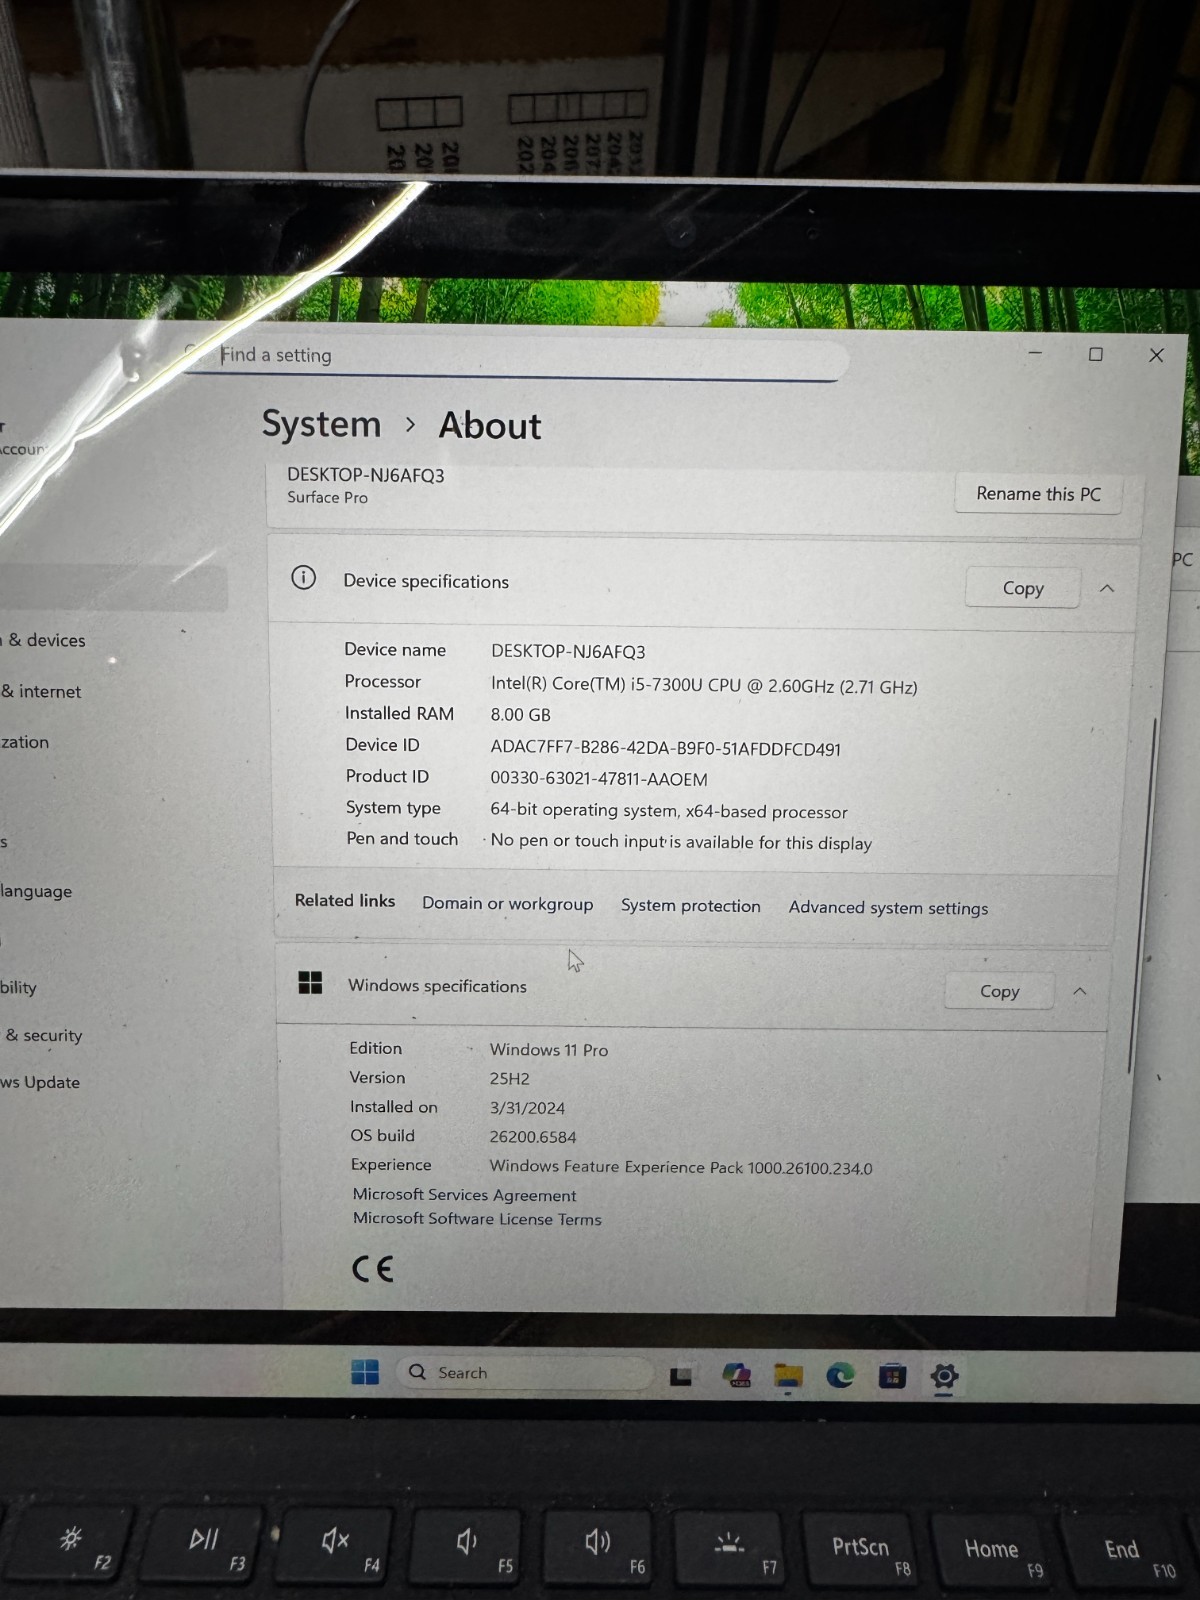Viewport: 1200px width, 1600px height.
Task: Navigate to System in the breadcrumb
Action: 321,424
